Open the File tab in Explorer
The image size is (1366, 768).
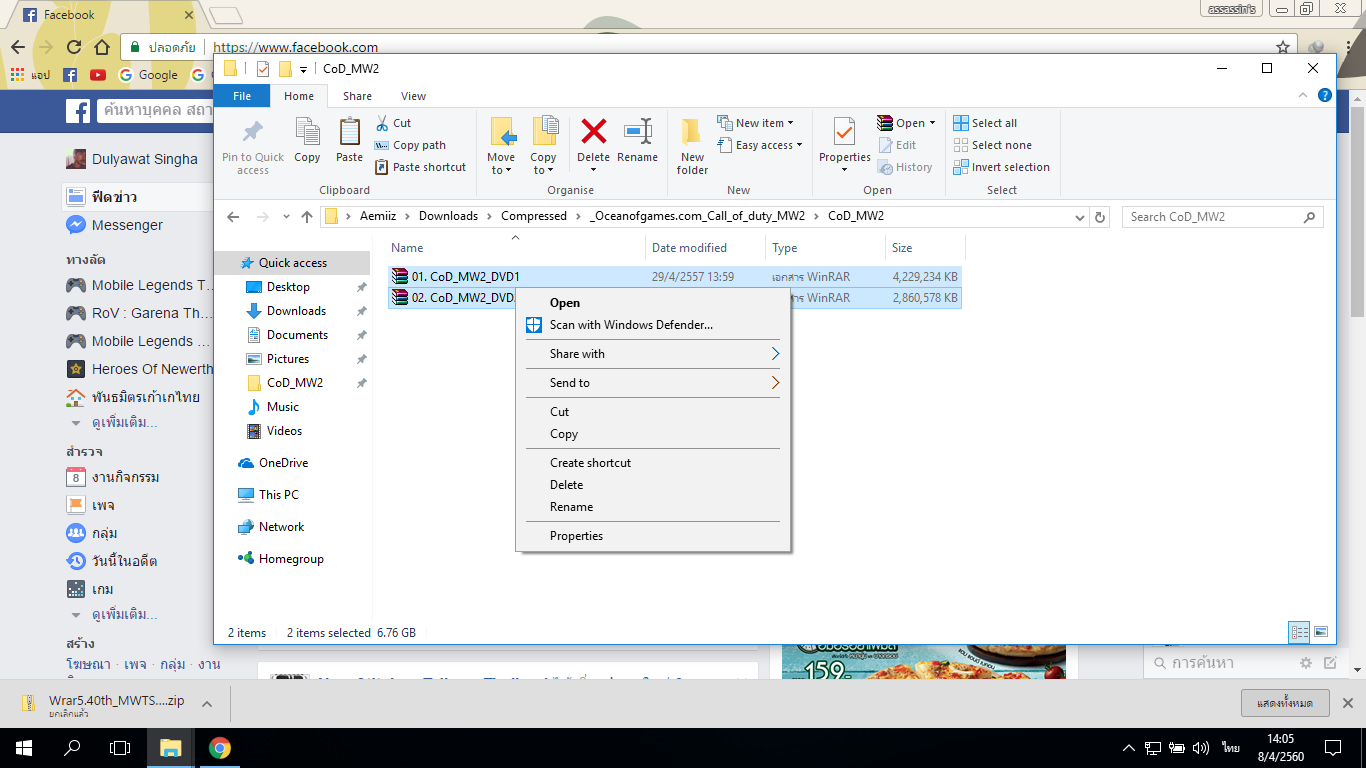(x=242, y=96)
